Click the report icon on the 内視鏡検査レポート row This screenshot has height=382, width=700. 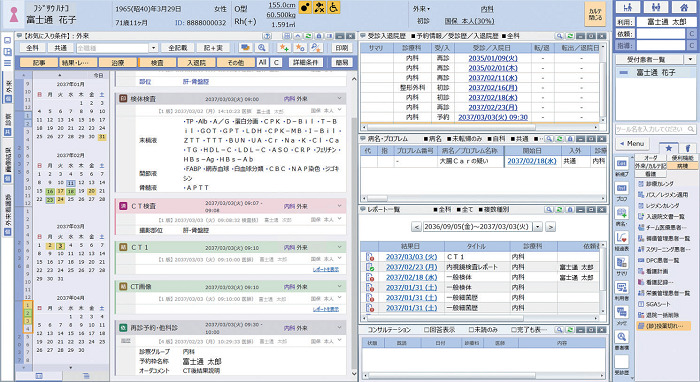pyautogui.click(x=369, y=267)
